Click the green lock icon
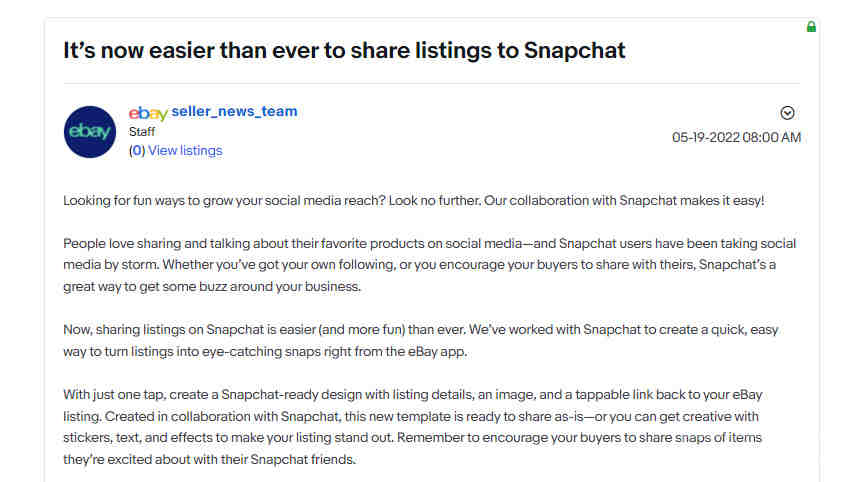Viewport: 842px width, 482px height. [x=811, y=26]
